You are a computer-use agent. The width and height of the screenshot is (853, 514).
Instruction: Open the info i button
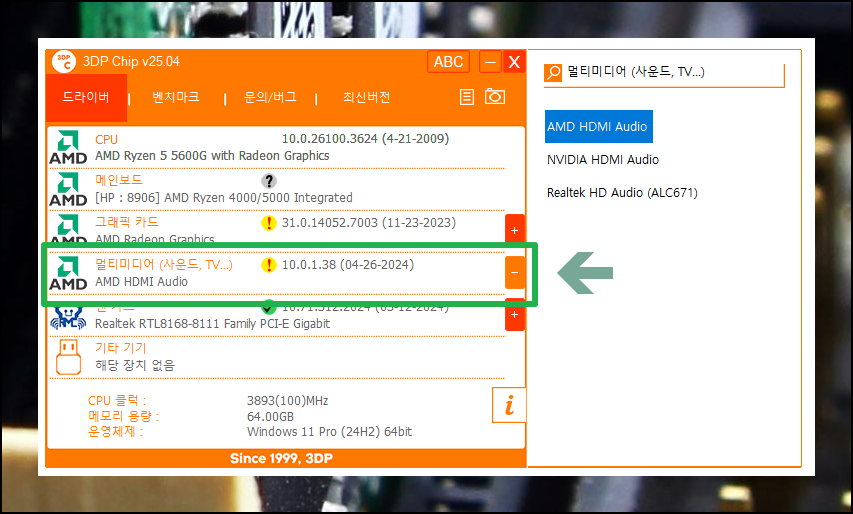509,405
